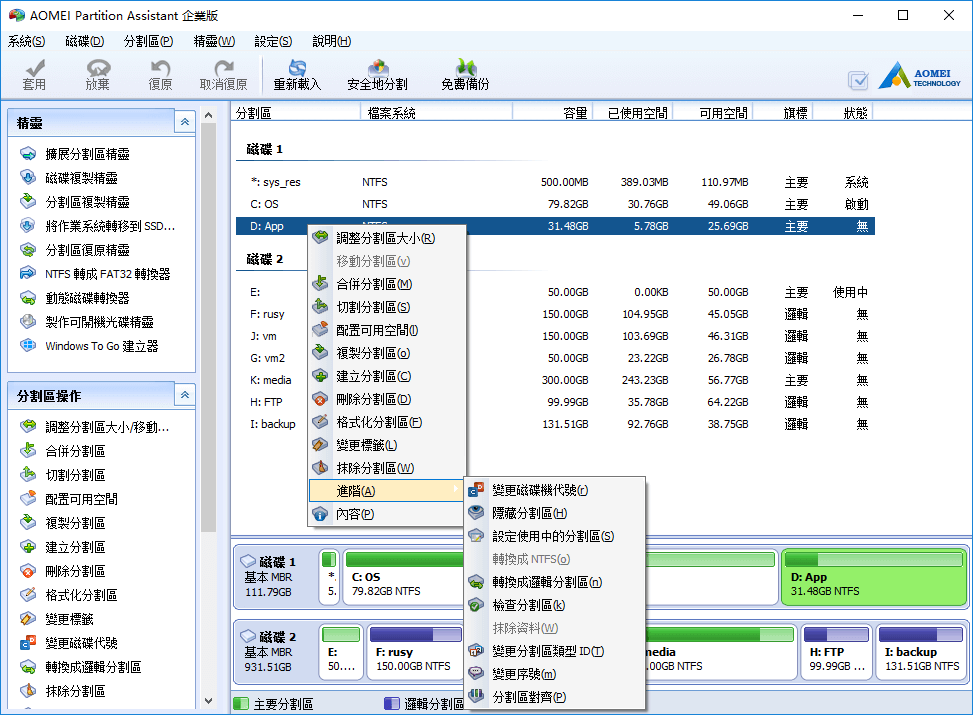Launch 分割區複製精靈 wizard

click(x=87, y=202)
